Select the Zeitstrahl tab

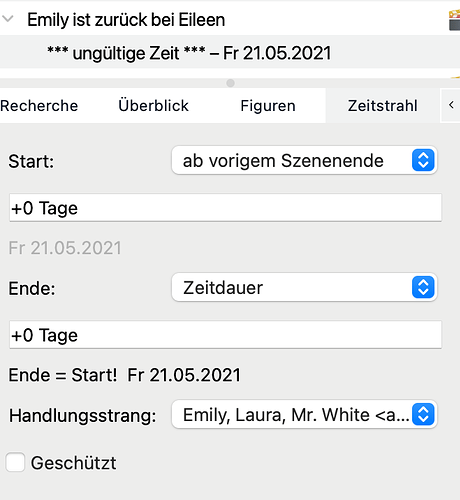tap(382, 106)
